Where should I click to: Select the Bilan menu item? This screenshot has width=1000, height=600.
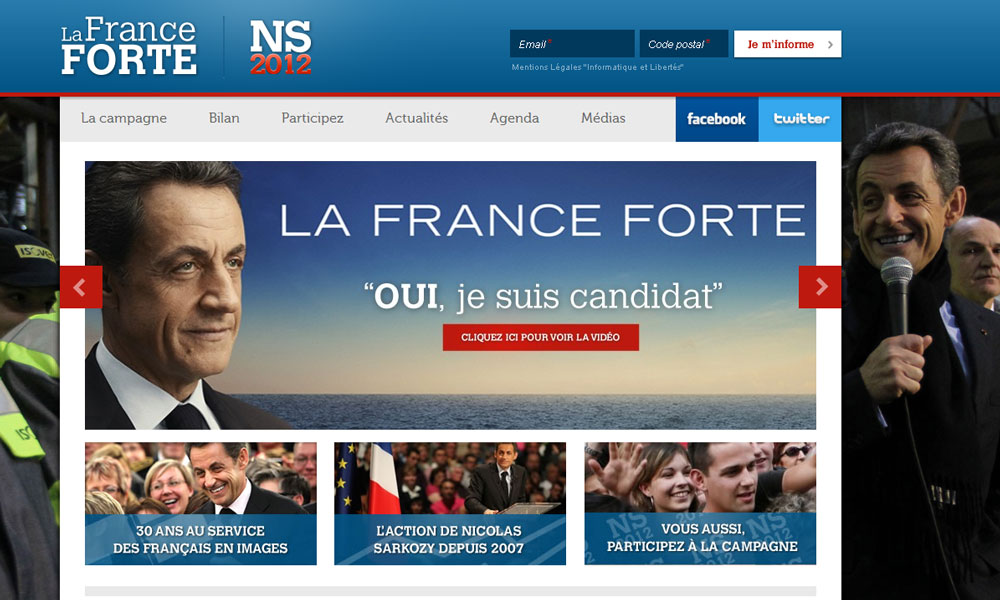(x=224, y=118)
